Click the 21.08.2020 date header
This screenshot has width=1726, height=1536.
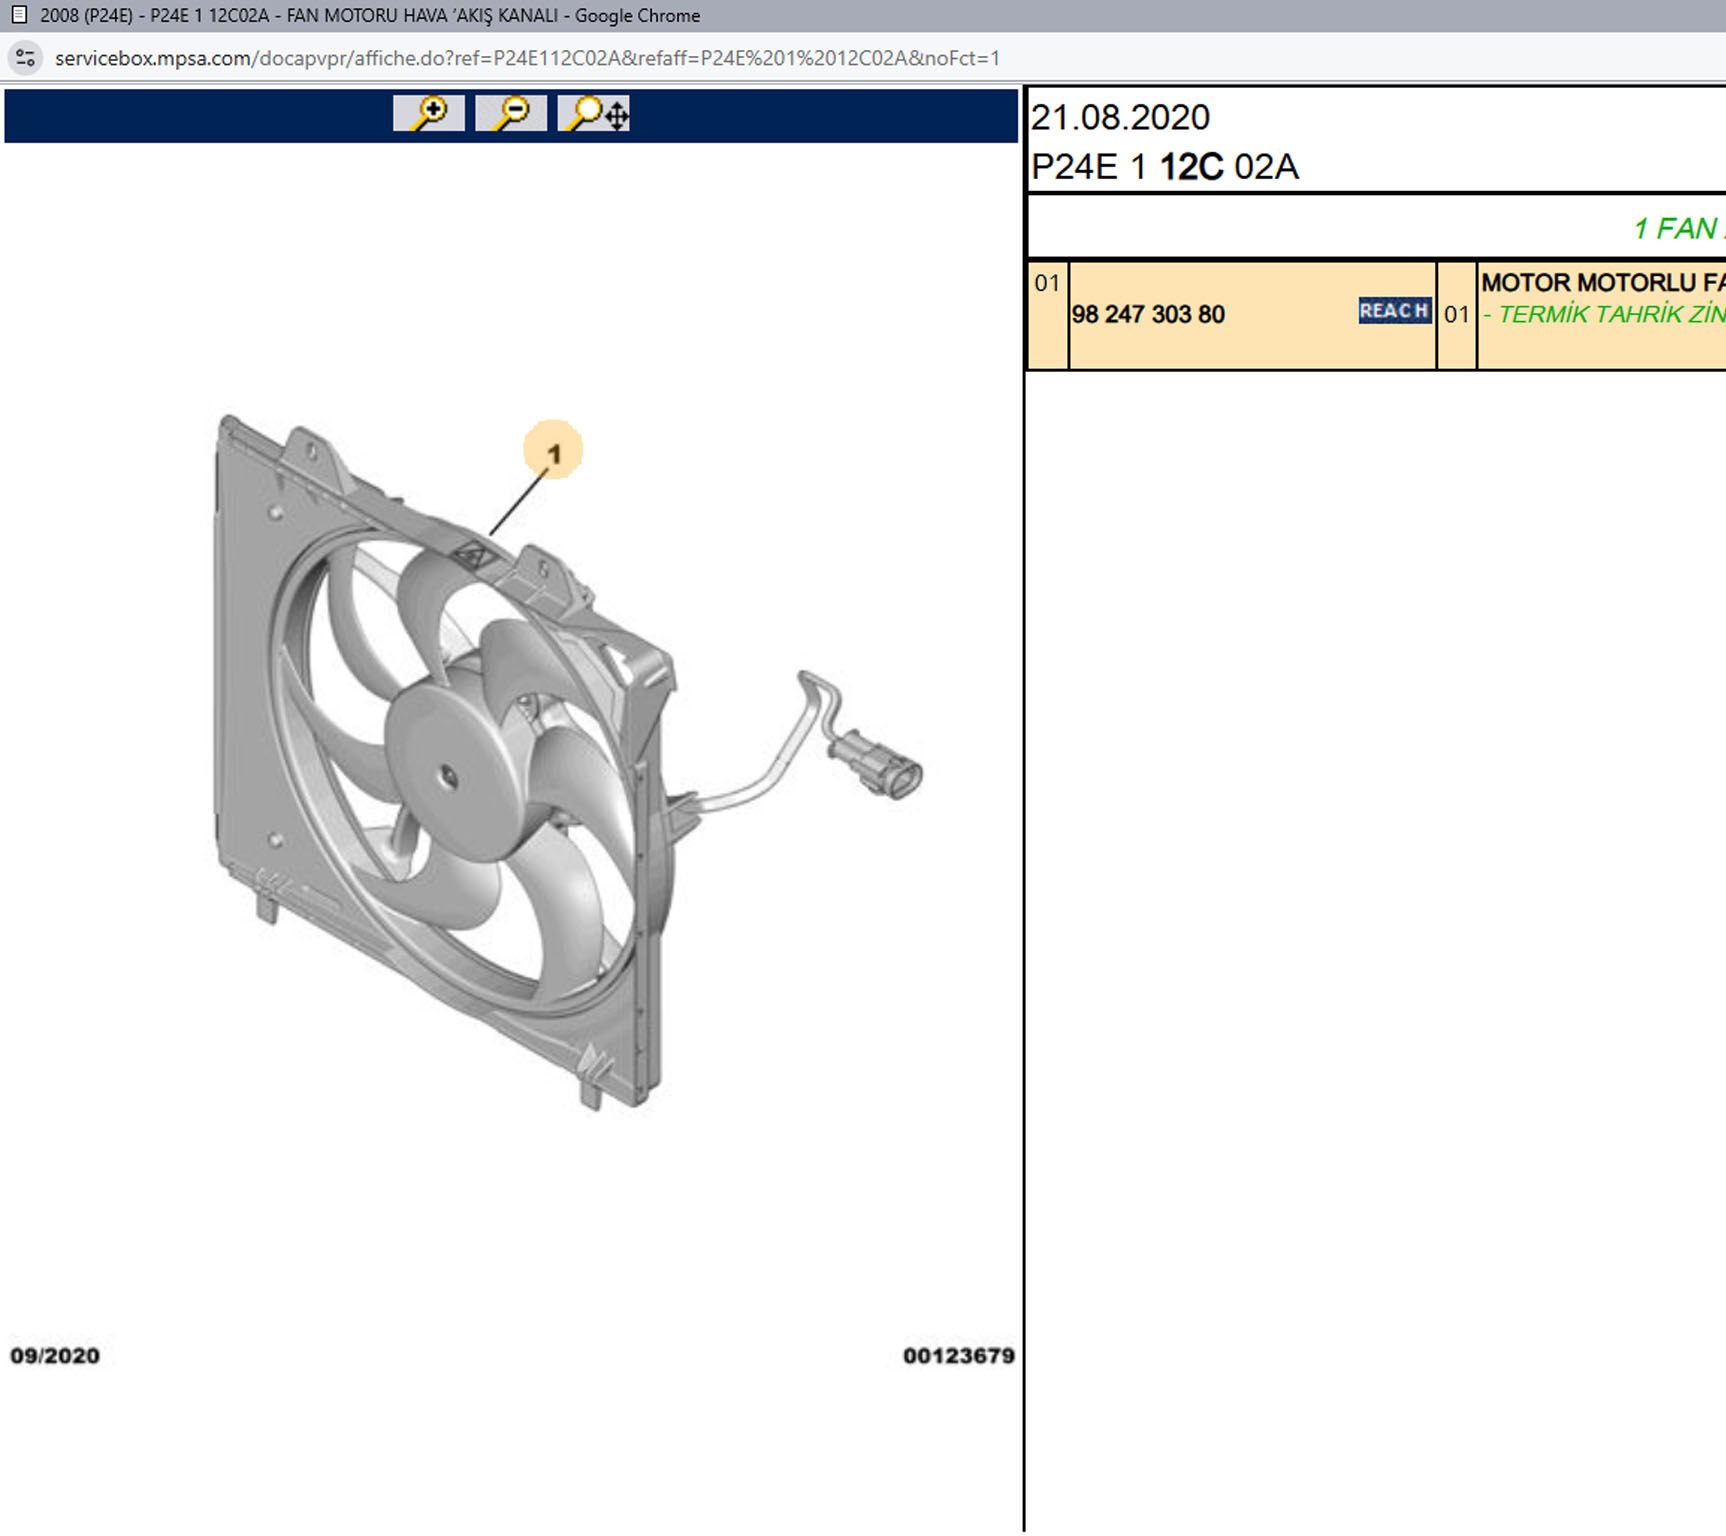[x=1120, y=118]
